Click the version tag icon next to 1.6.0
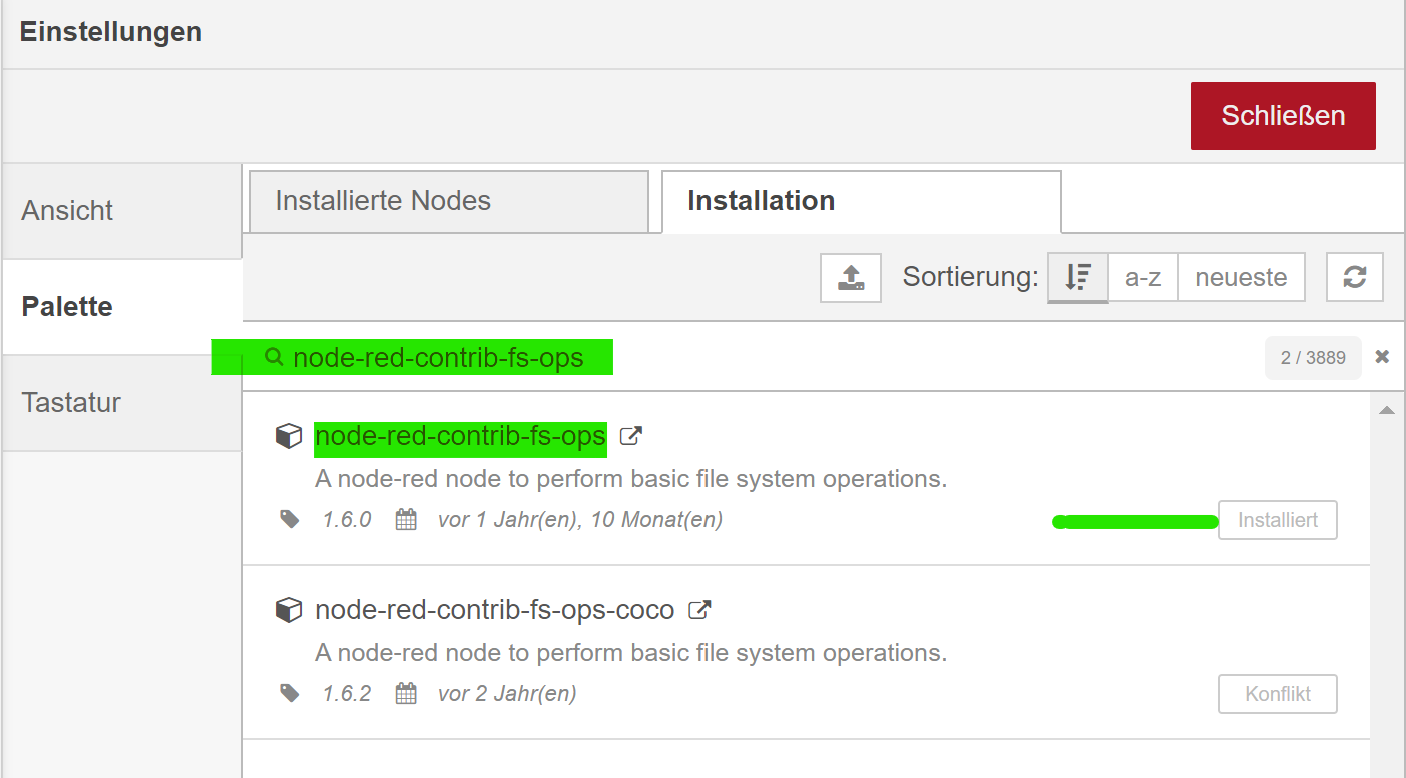The height and width of the screenshot is (778, 1406). (x=290, y=520)
